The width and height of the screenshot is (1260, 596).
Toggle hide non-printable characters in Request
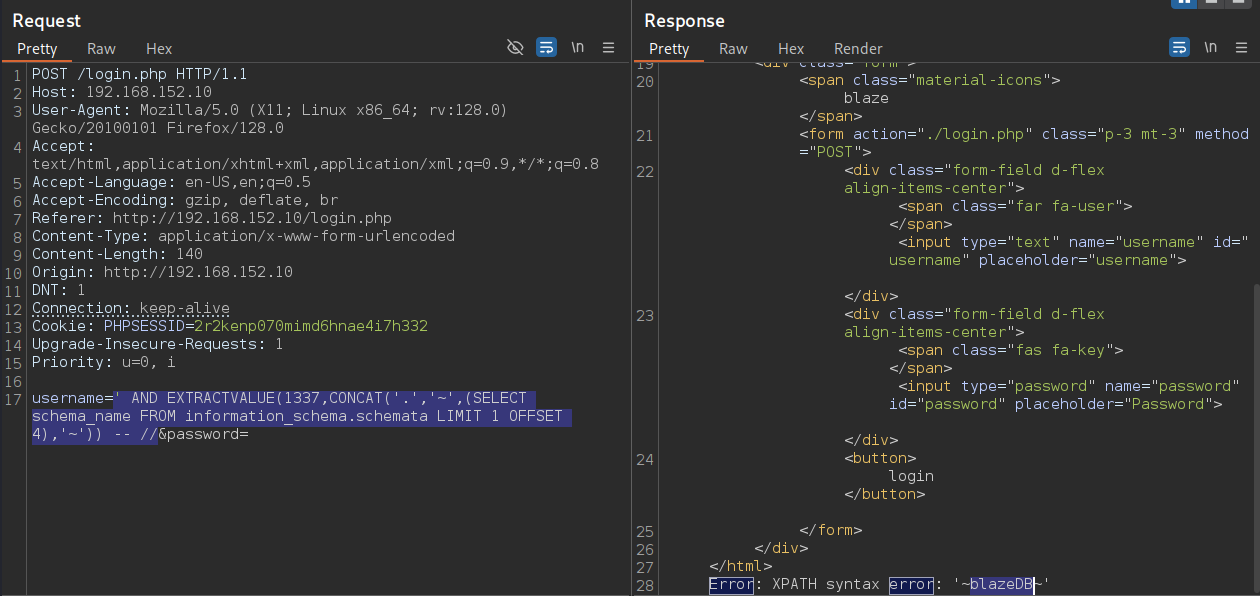(x=515, y=47)
